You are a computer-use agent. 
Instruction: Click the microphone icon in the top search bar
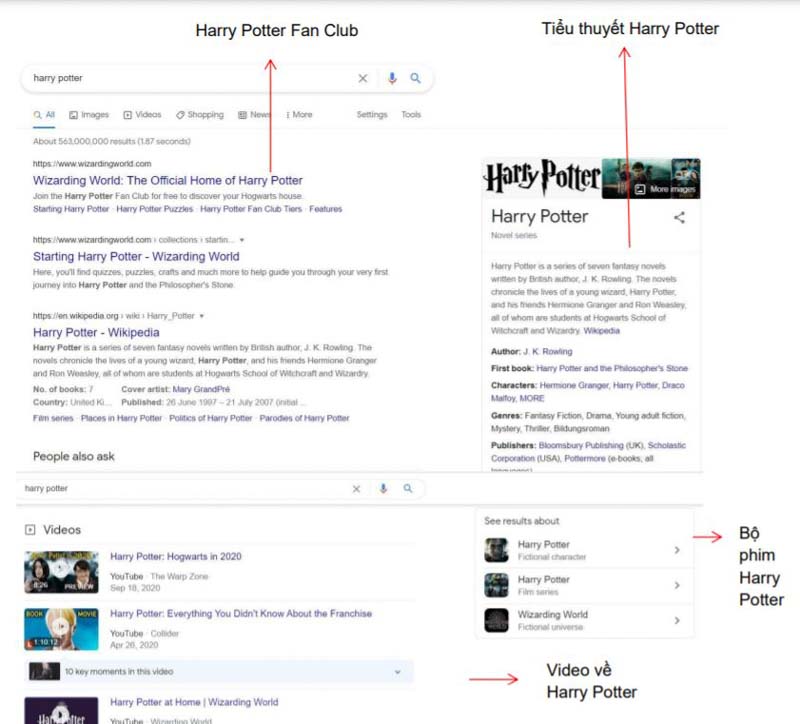[x=391, y=78]
